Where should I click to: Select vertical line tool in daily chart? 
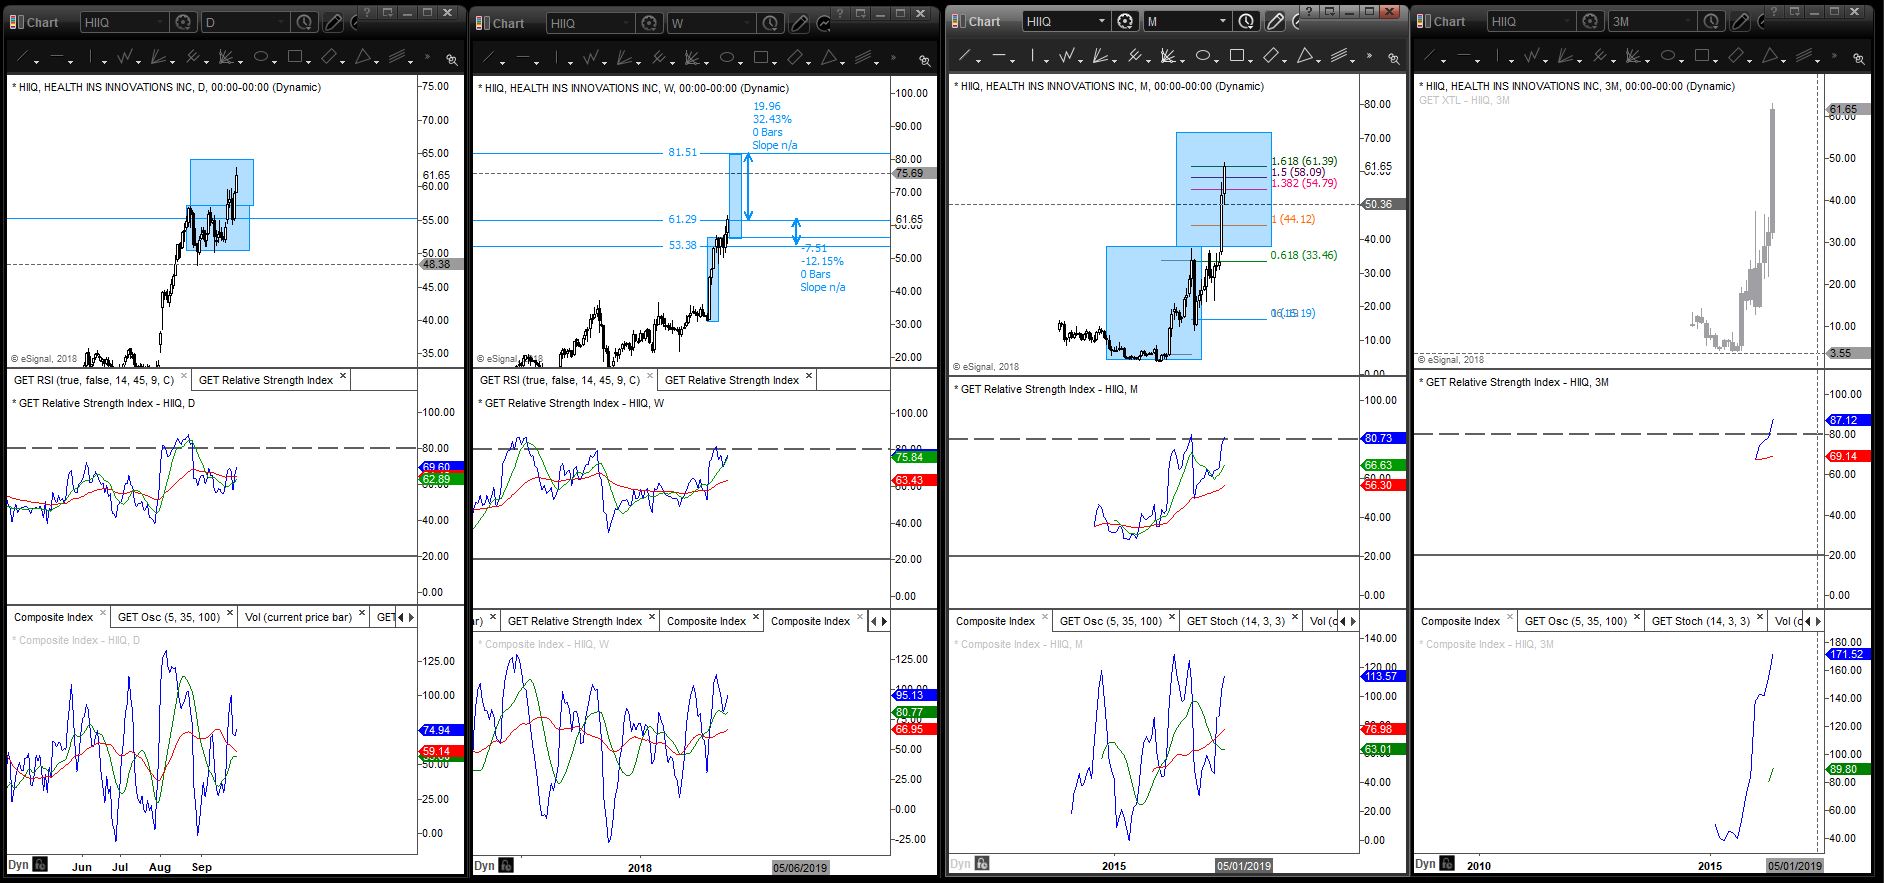[90, 57]
